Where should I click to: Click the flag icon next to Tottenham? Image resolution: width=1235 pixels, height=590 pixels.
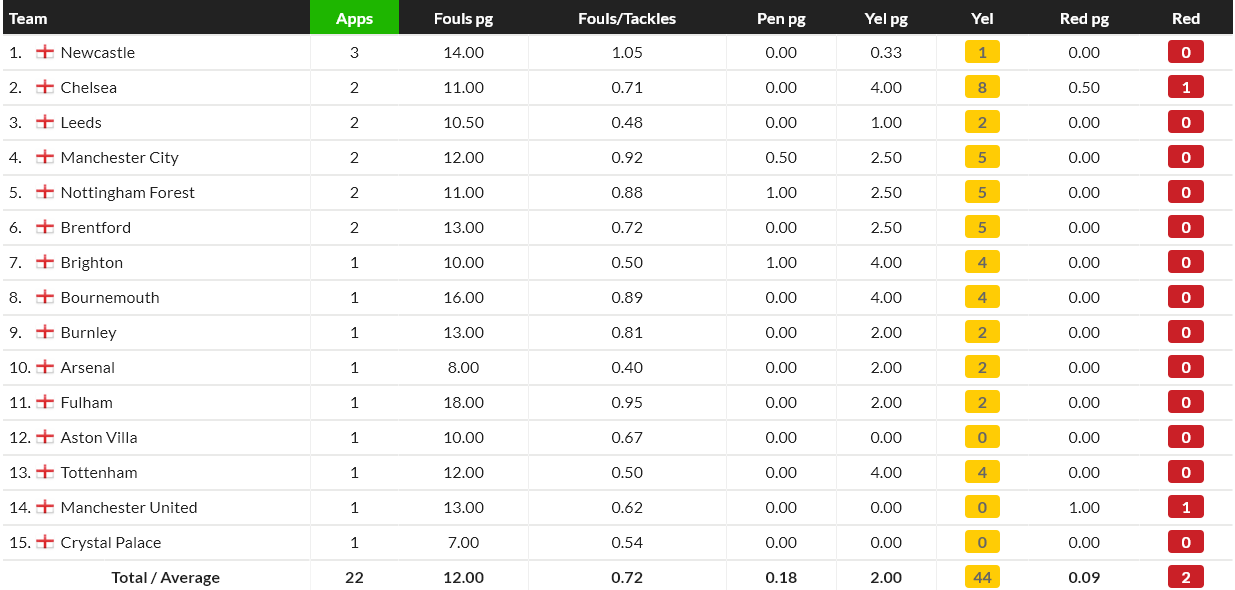tap(45, 472)
